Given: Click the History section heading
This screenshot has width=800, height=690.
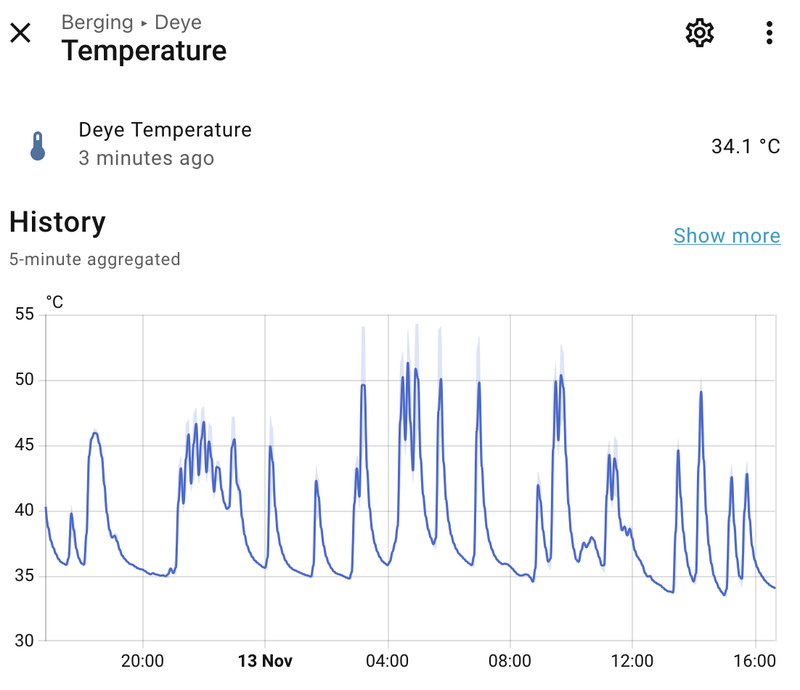Looking at the screenshot, I should coord(57,222).
